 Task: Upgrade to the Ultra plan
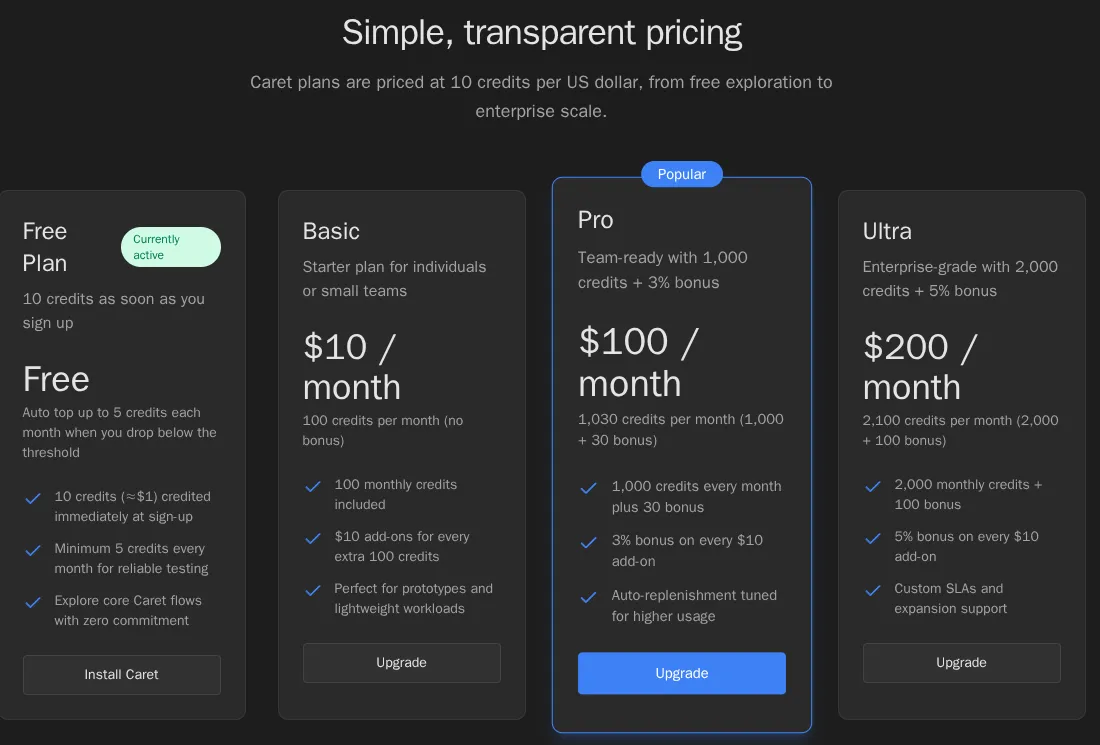click(x=961, y=662)
